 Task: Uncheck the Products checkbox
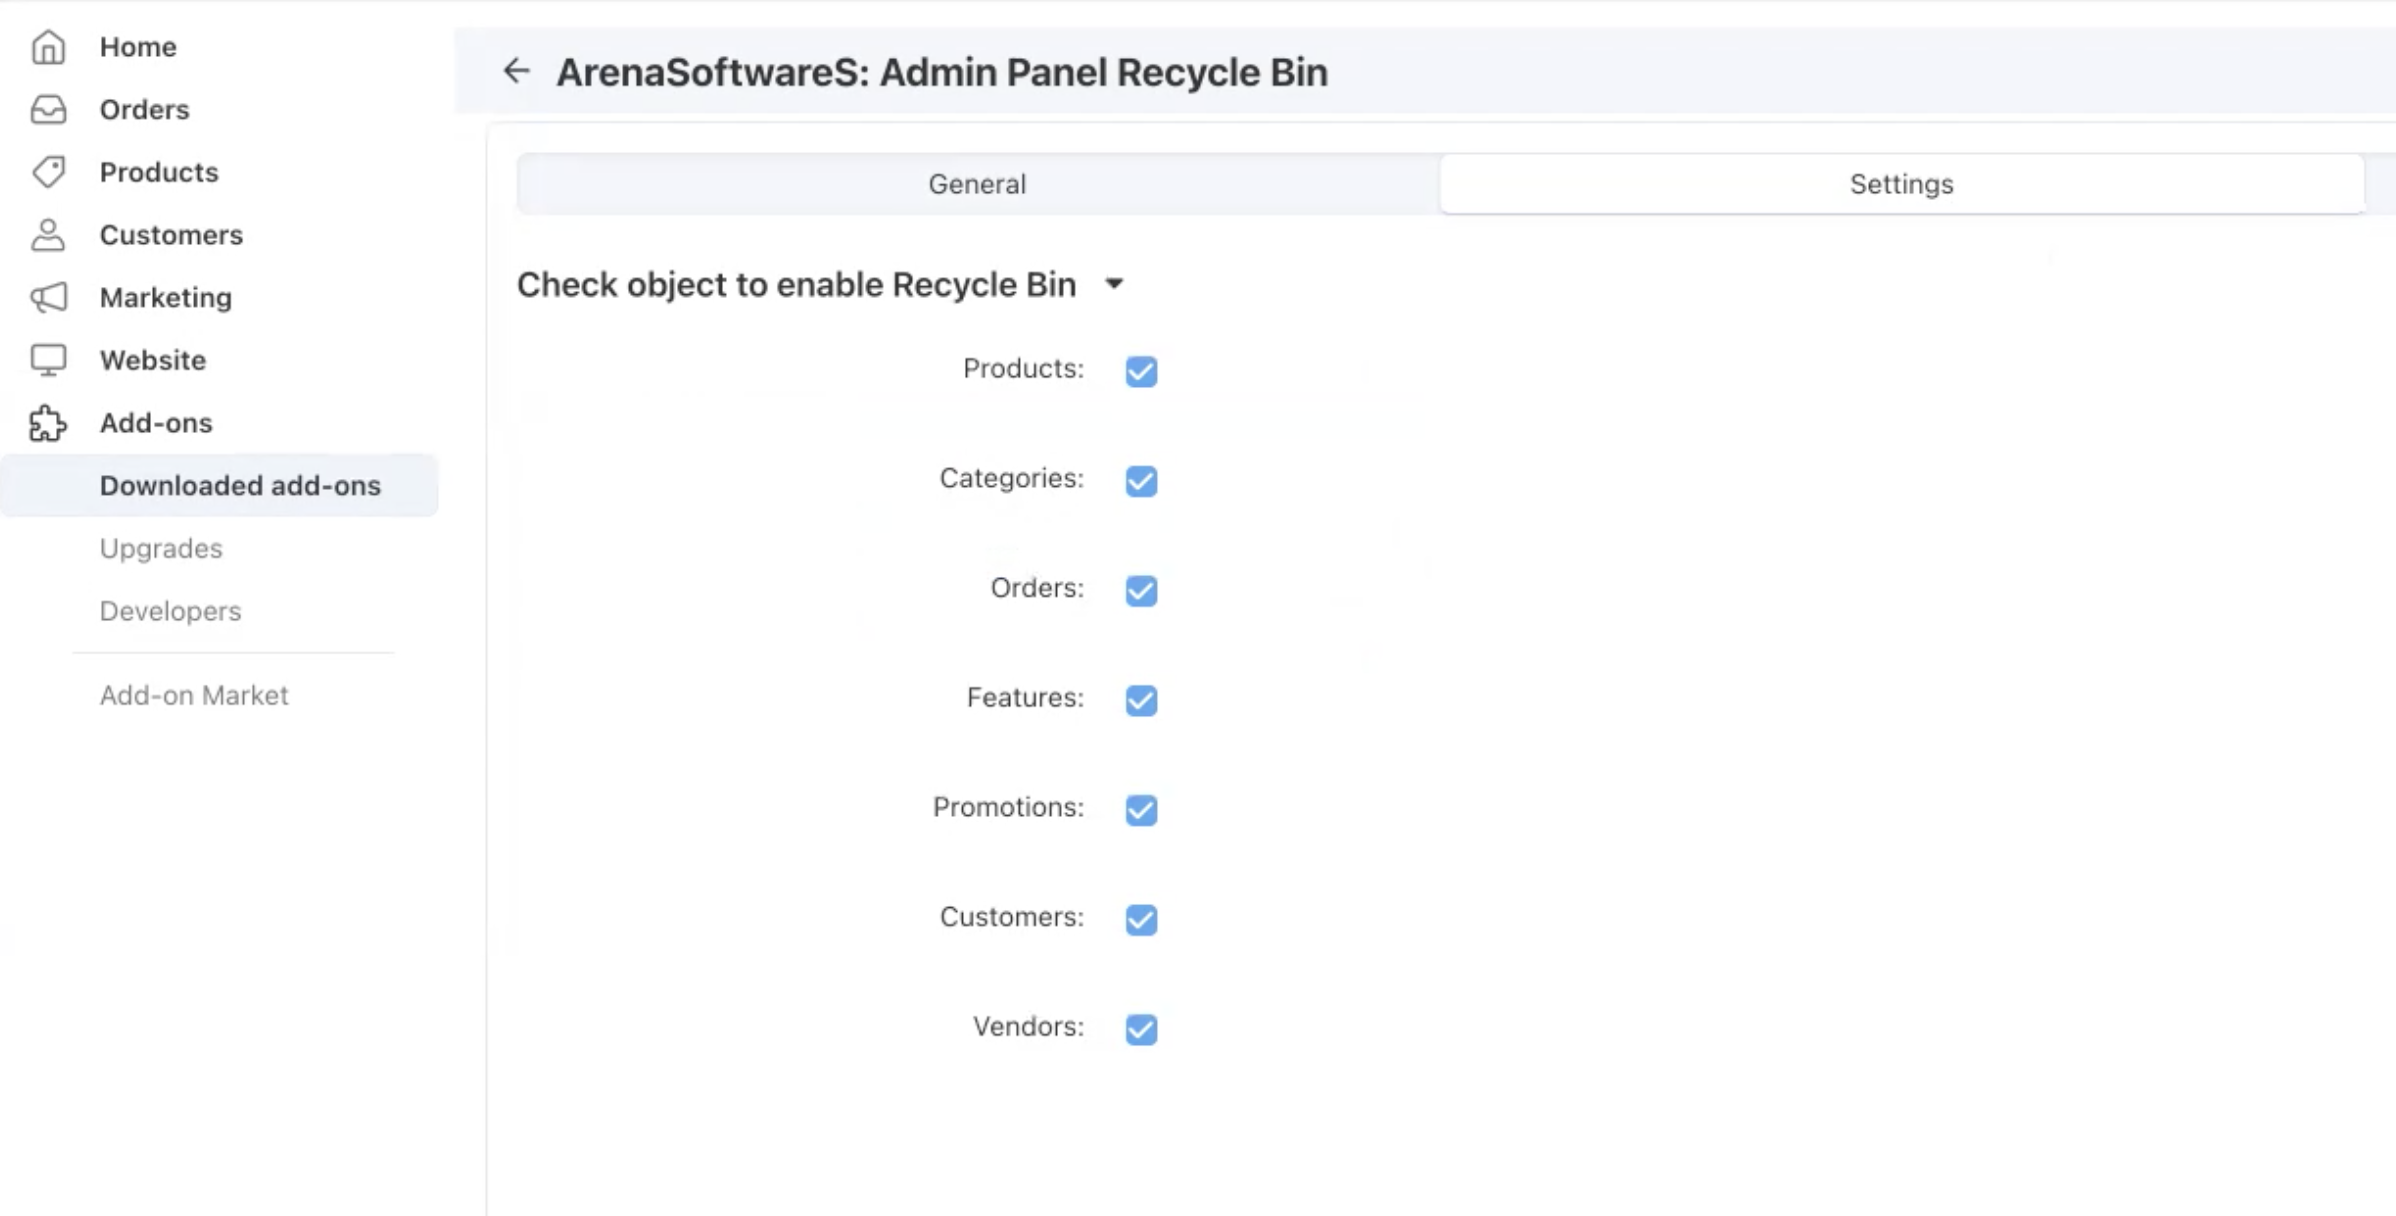pyautogui.click(x=1141, y=371)
